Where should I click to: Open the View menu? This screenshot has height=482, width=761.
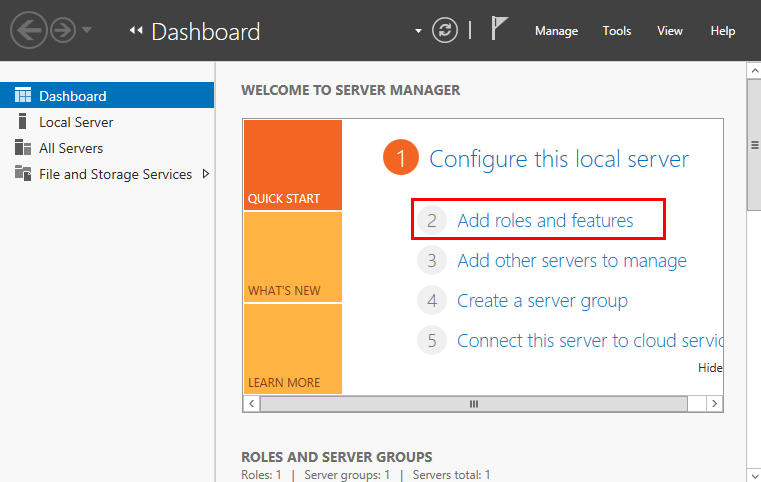[x=670, y=31]
